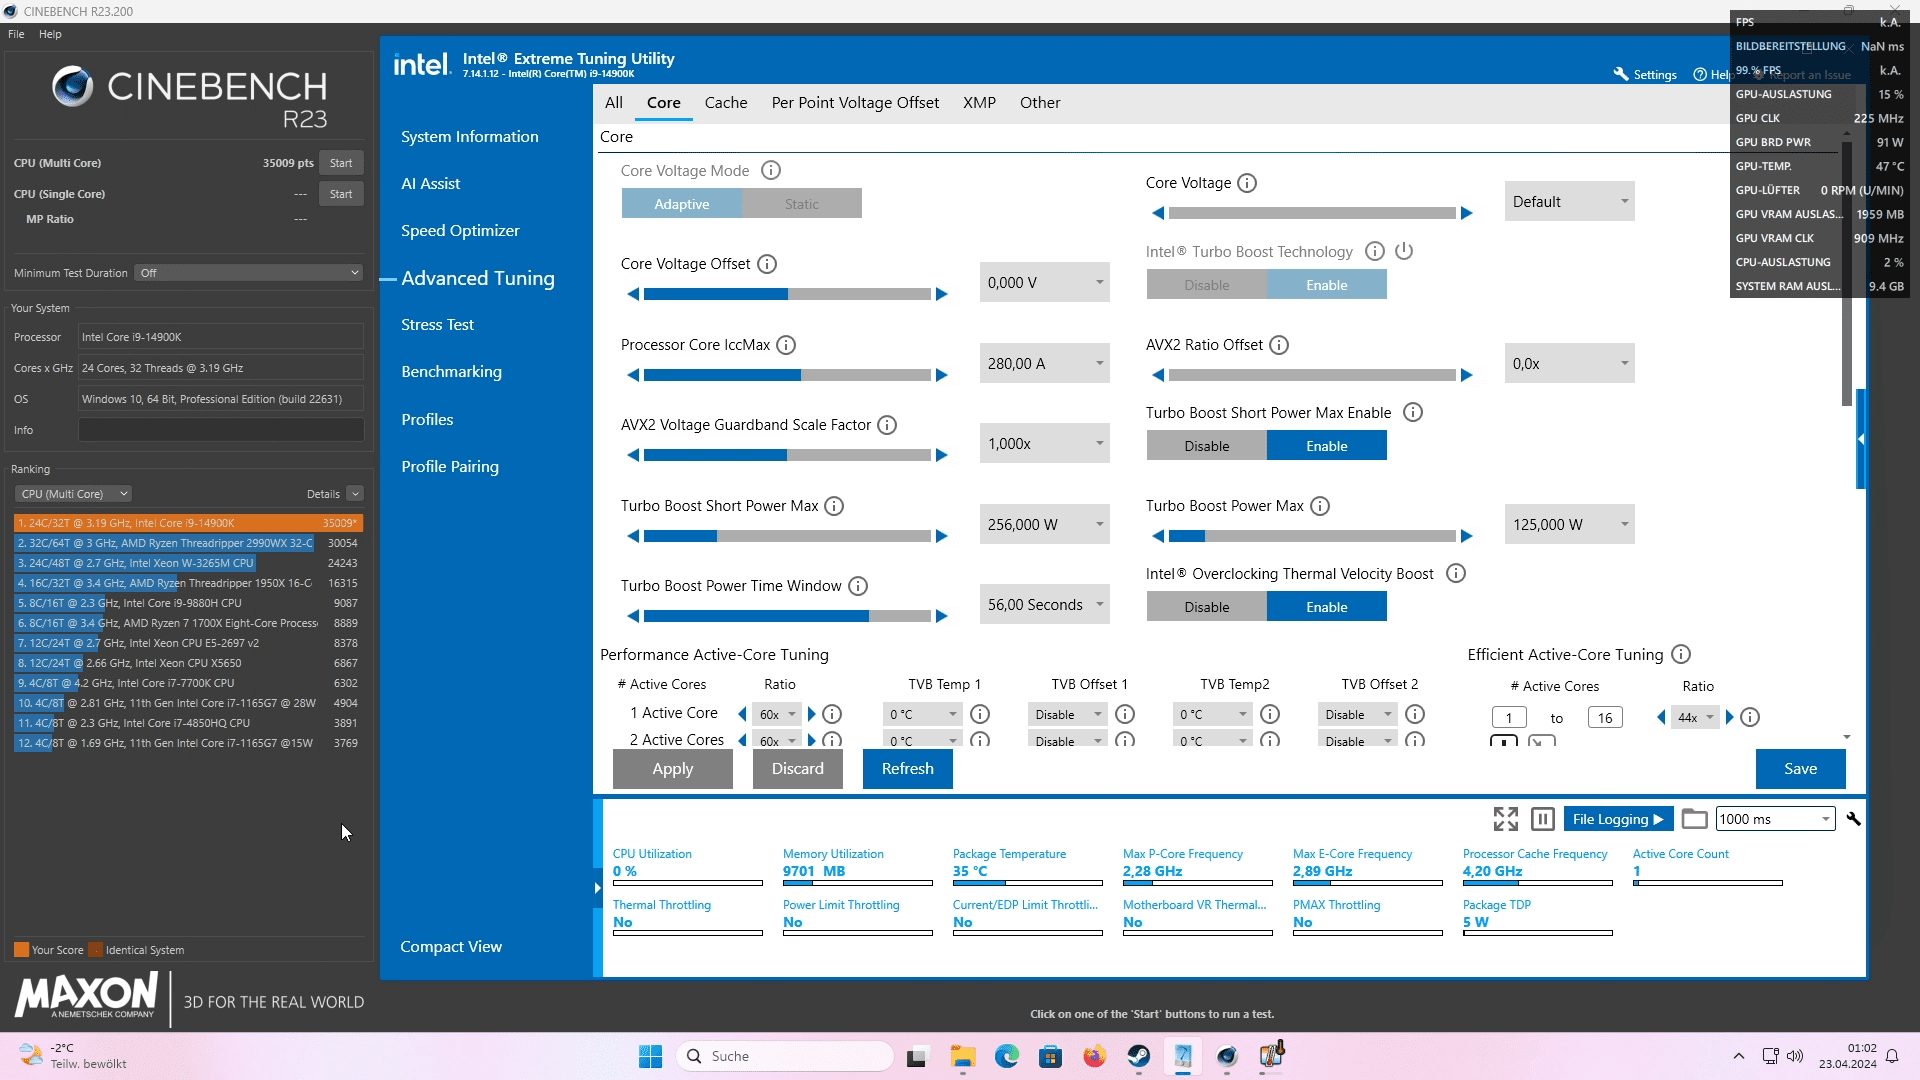Adjust the Turbo Boost Power Time Window slider
The height and width of the screenshot is (1080, 1920).
point(787,616)
